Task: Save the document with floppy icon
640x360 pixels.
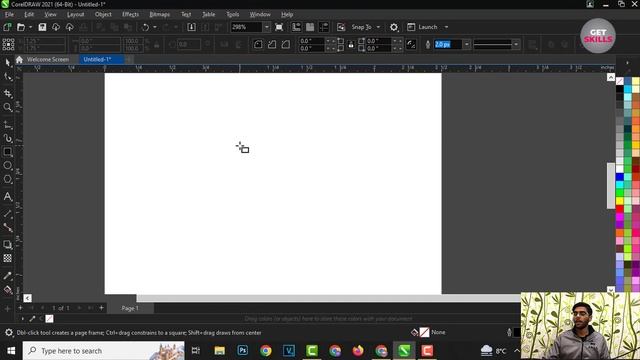Action: tap(42, 27)
